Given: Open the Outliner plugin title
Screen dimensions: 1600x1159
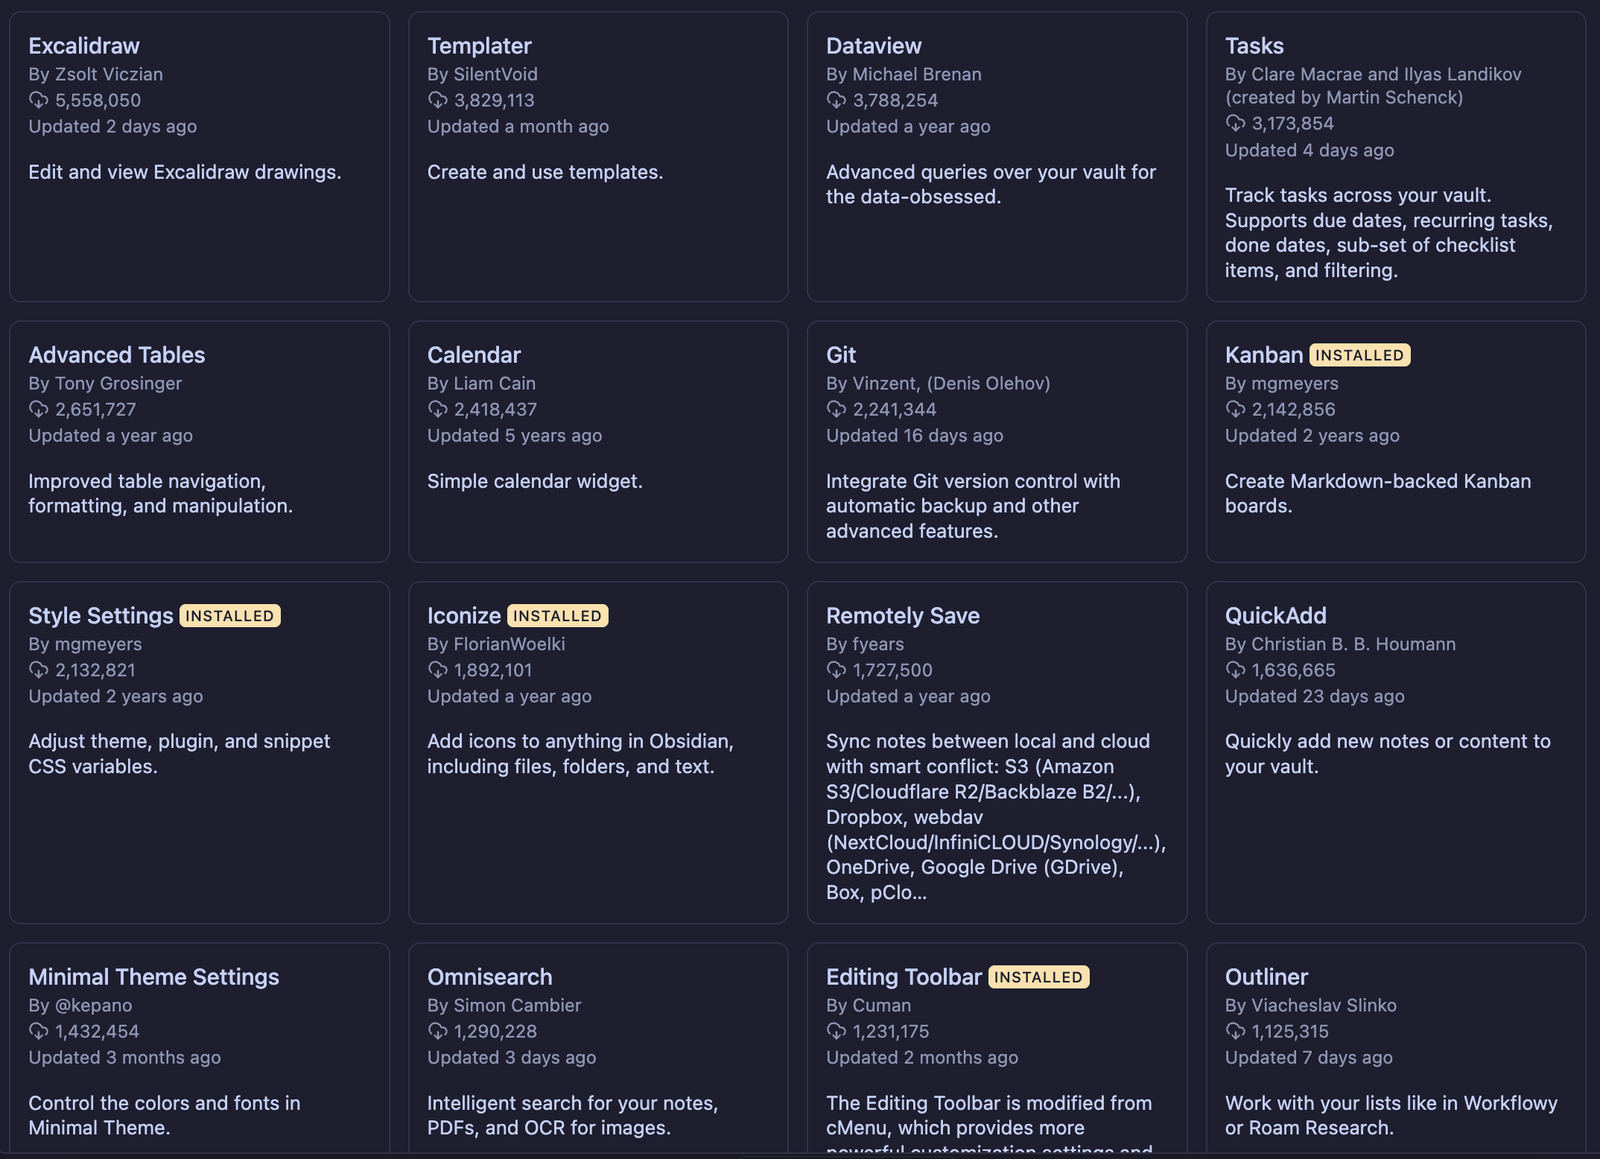Looking at the screenshot, I should point(1266,977).
